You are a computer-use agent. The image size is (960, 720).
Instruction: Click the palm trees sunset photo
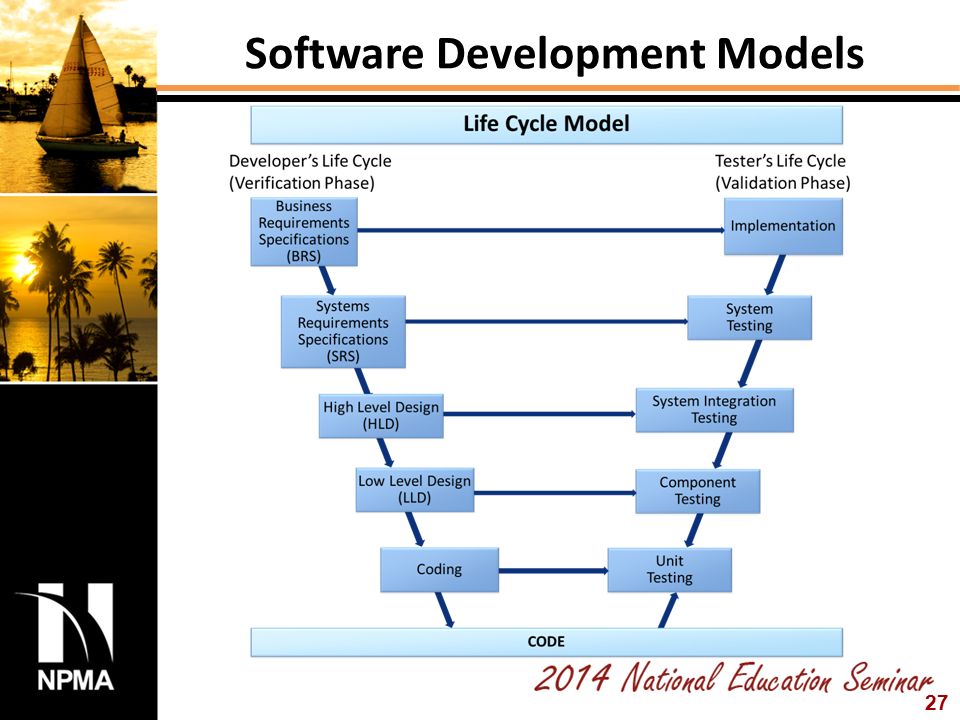(x=78, y=288)
